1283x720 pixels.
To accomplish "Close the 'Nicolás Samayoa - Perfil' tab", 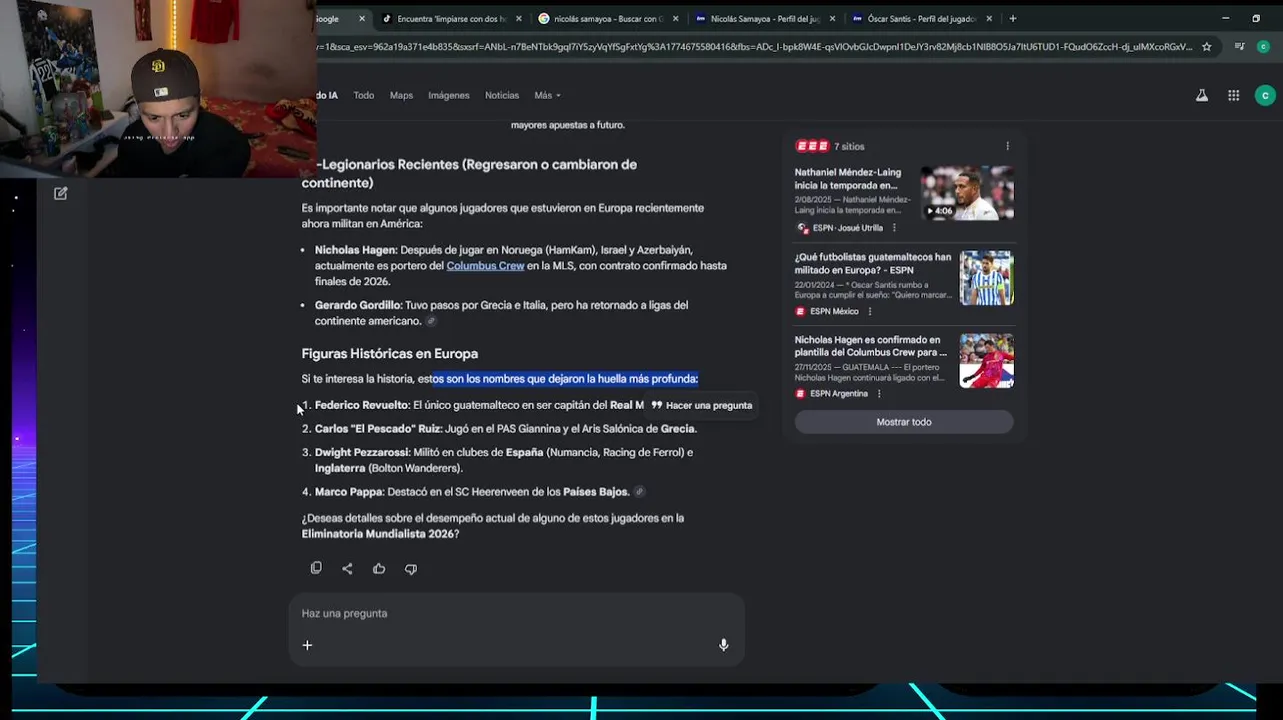I will pos(832,18).
